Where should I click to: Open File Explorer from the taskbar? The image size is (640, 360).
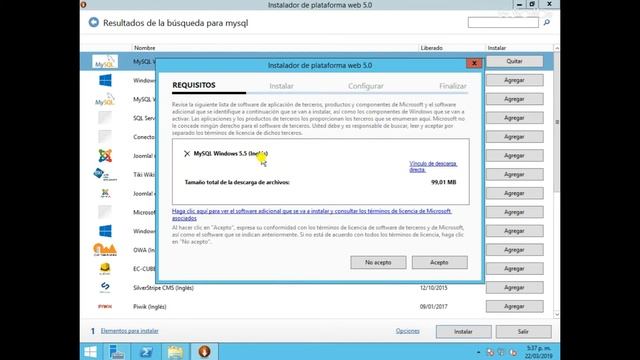pyautogui.click(x=176, y=351)
